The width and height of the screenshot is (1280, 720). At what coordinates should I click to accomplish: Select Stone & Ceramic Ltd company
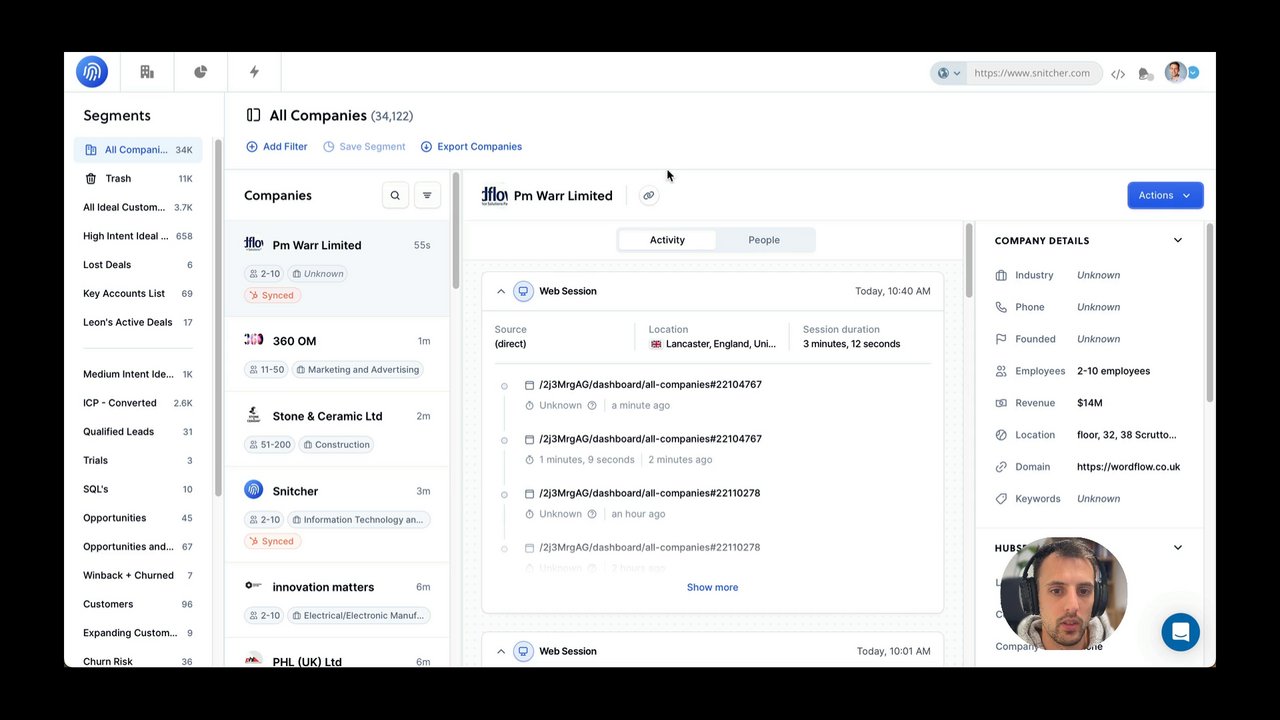337,429
